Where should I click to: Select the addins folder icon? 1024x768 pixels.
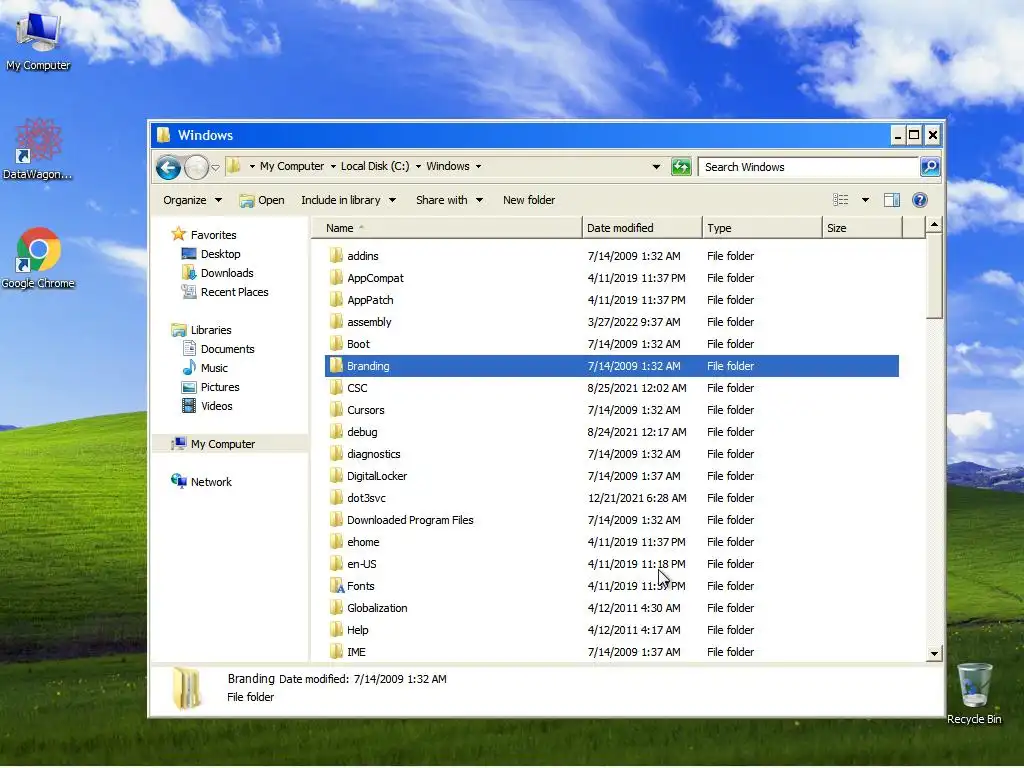pos(336,255)
